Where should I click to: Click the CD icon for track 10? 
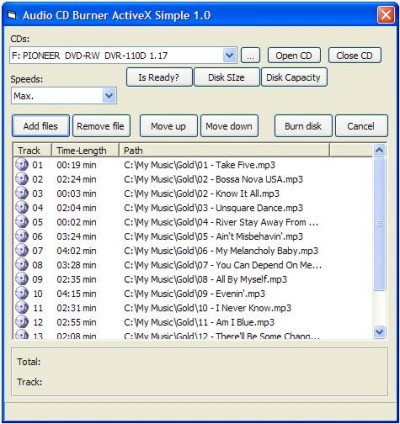click(x=22, y=294)
